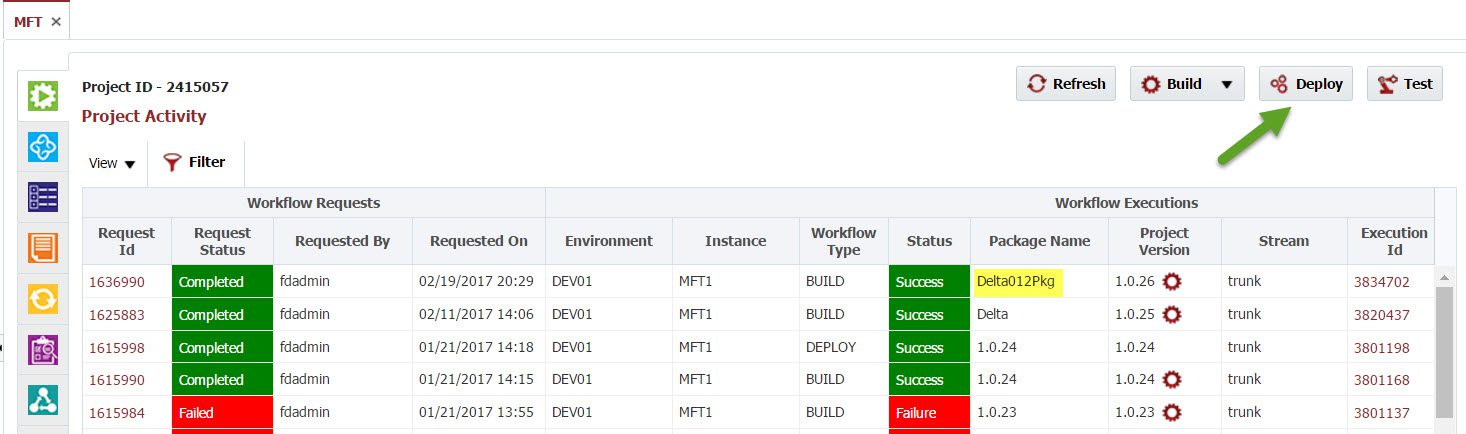Open request id 1625883

117,315
